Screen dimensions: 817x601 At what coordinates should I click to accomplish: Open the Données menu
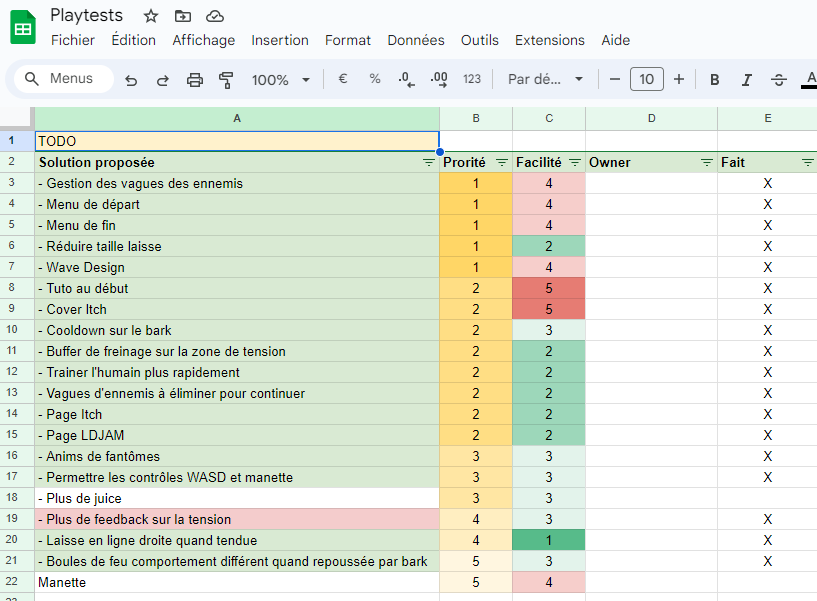pyautogui.click(x=416, y=40)
